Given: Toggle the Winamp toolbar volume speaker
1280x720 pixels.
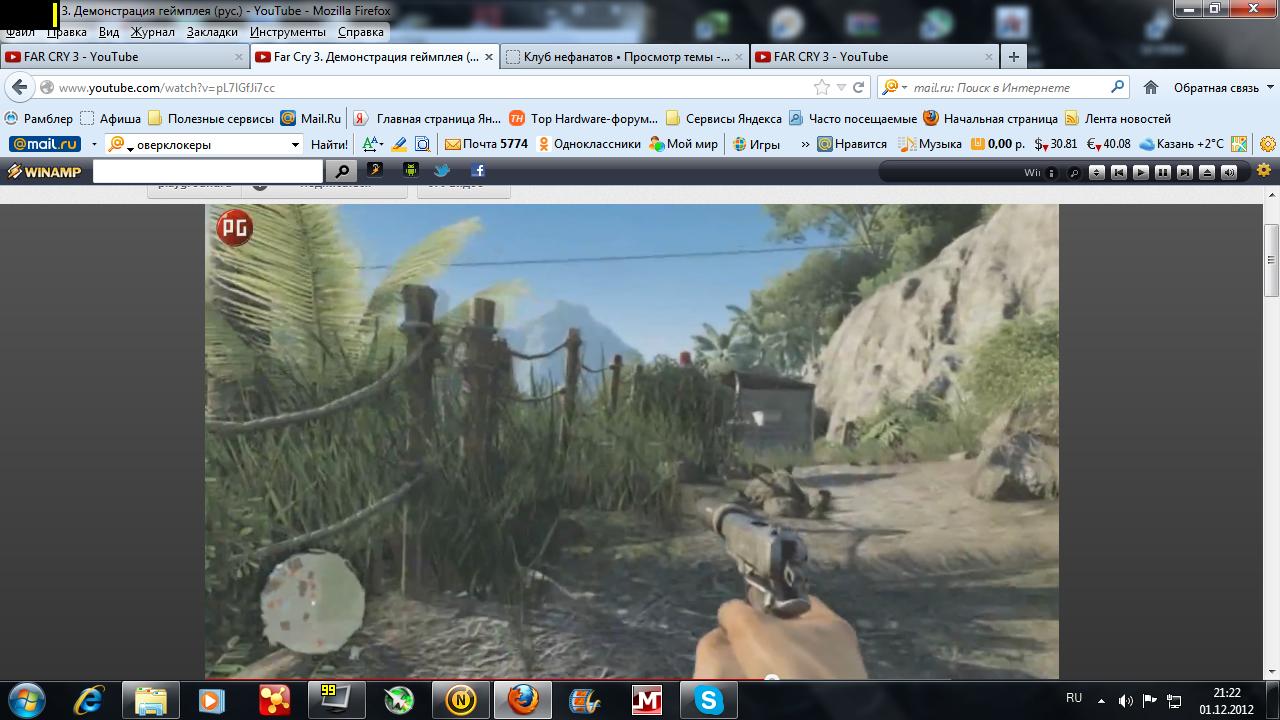Looking at the screenshot, I should click(x=1229, y=172).
